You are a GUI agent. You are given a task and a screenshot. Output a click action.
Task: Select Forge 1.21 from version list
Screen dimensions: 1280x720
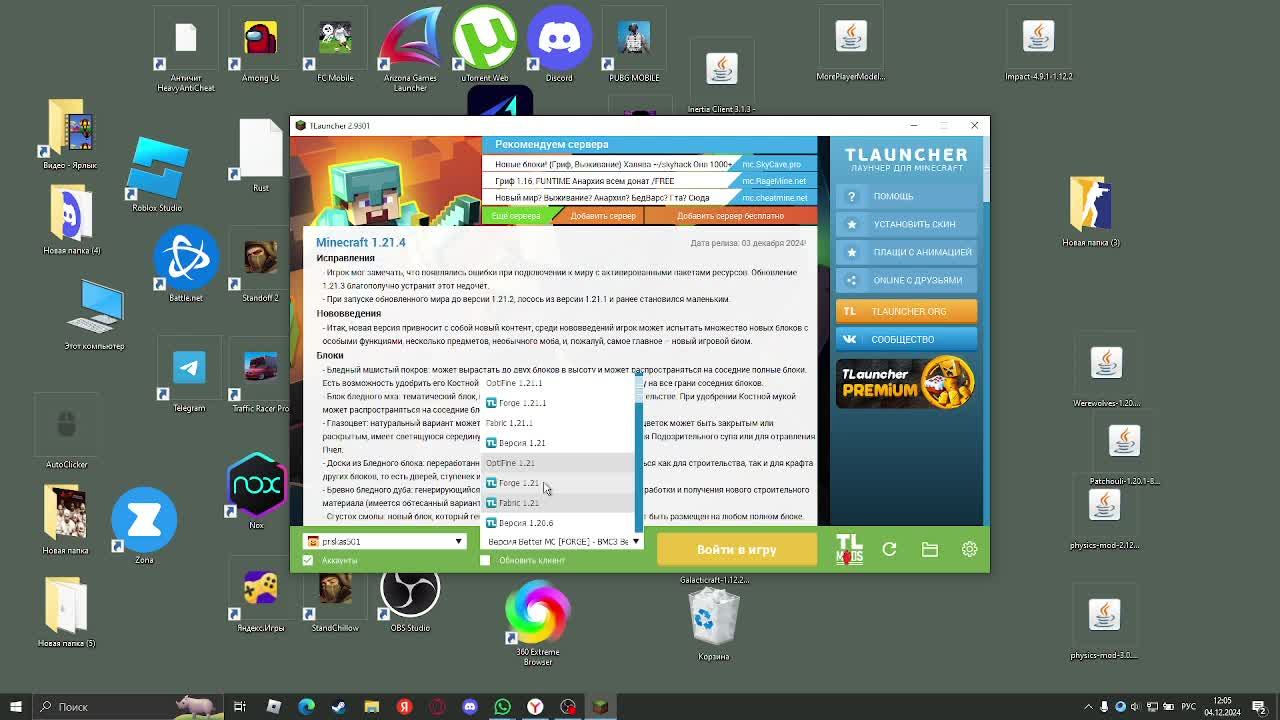pyautogui.click(x=558, y=483)
